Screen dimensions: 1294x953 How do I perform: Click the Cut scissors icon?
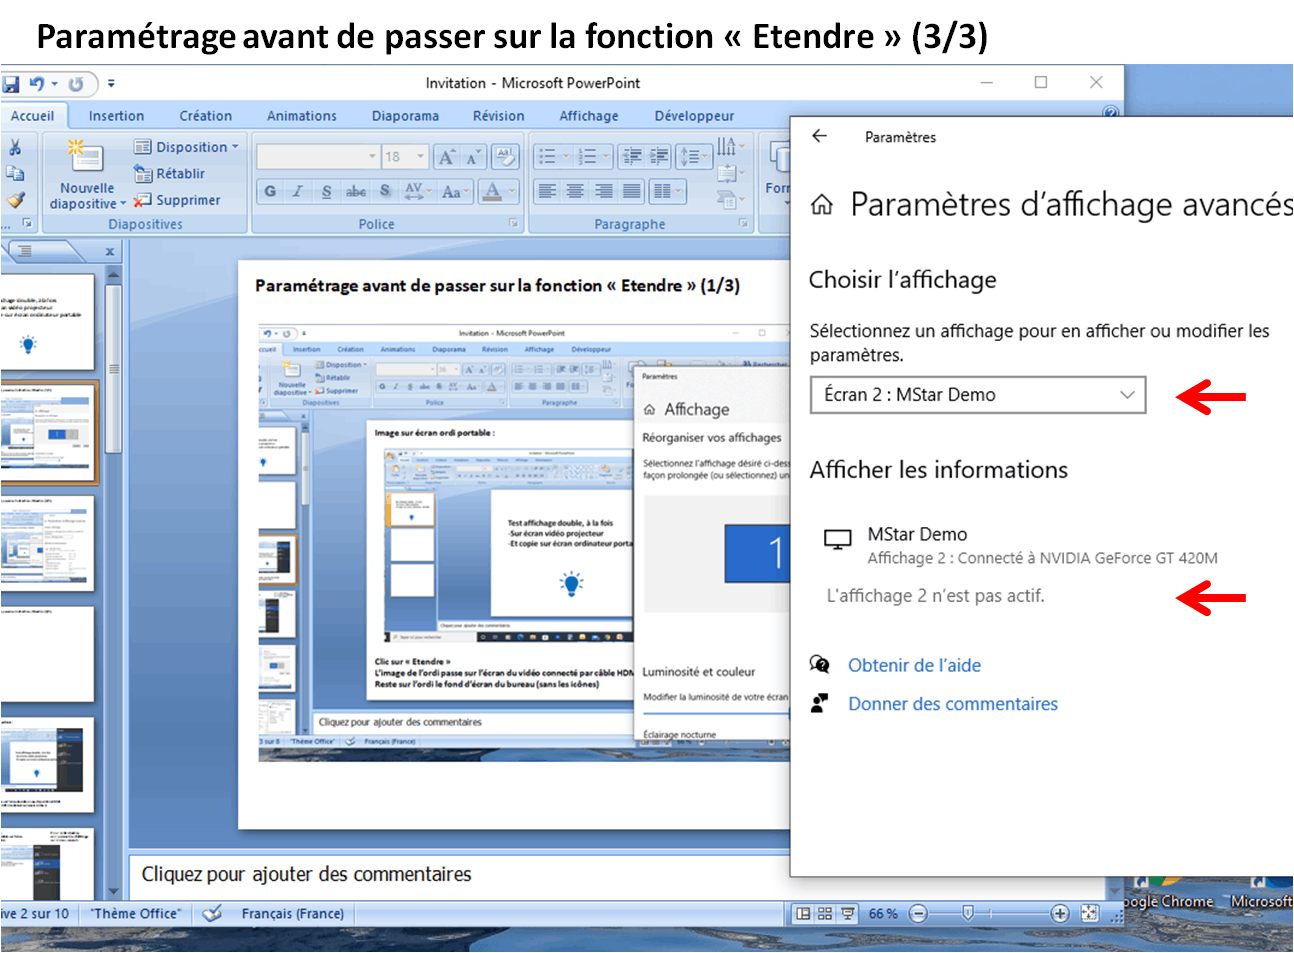pyautogui.click(x=15, y=147)
